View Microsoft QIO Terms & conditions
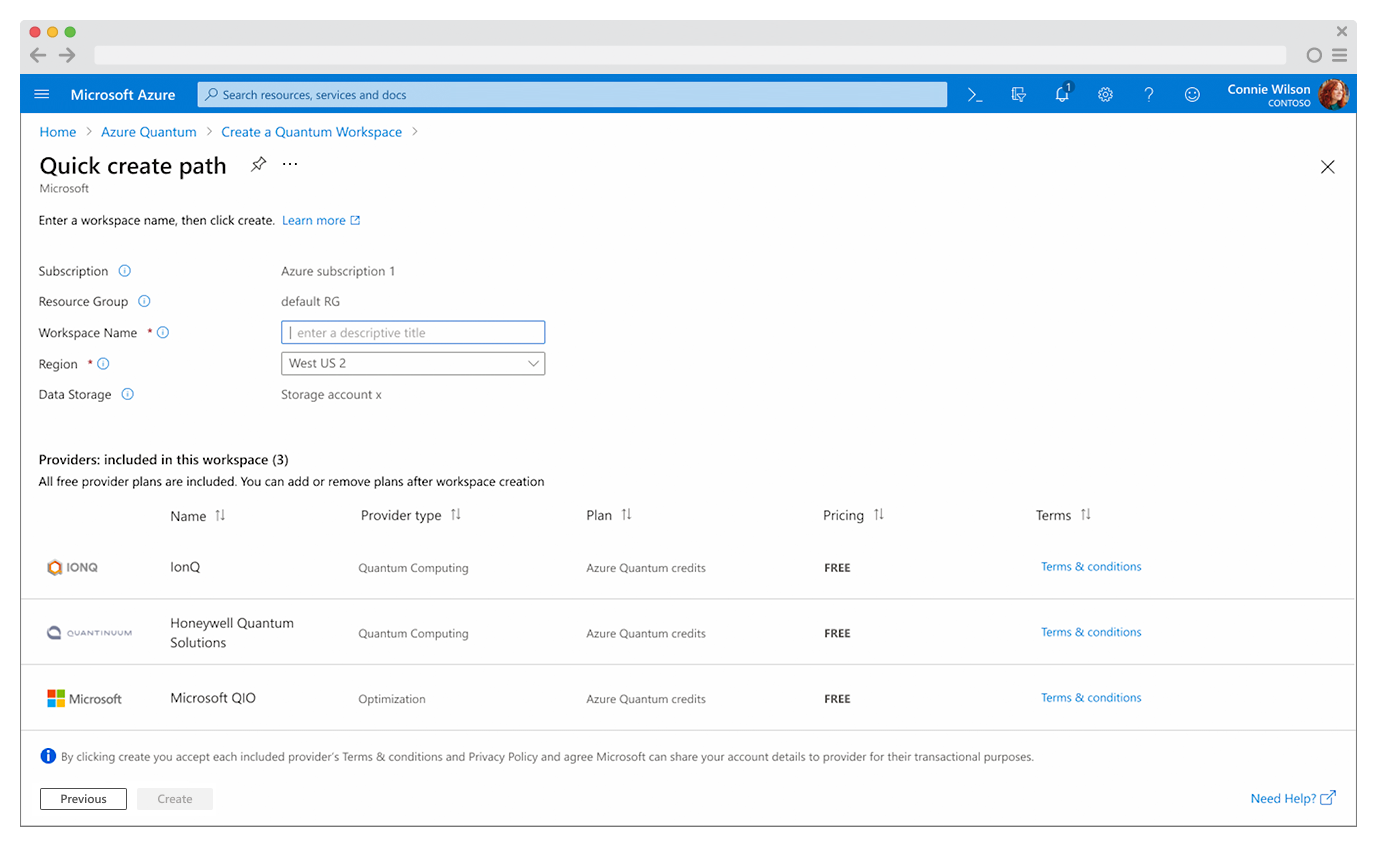Viewport: 1377px width, 847px height. tap(1091, 698)
